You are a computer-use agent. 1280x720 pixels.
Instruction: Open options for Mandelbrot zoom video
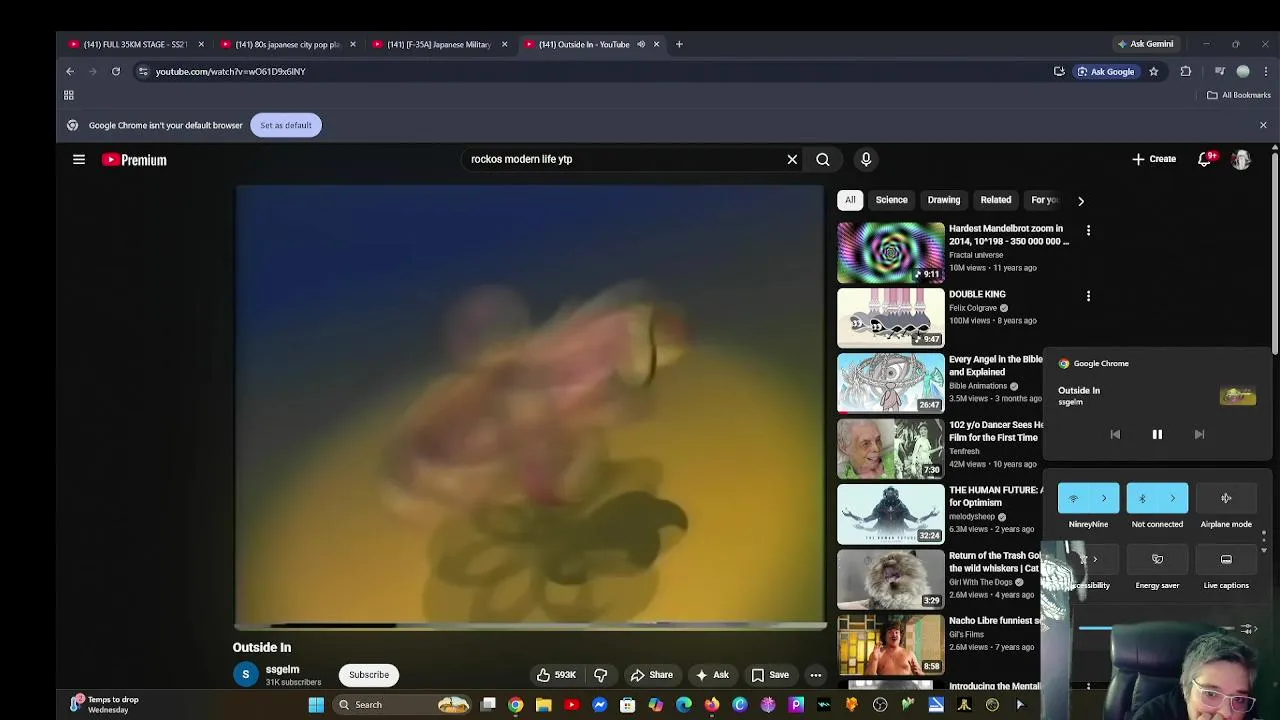click(x=1088, y=231)
